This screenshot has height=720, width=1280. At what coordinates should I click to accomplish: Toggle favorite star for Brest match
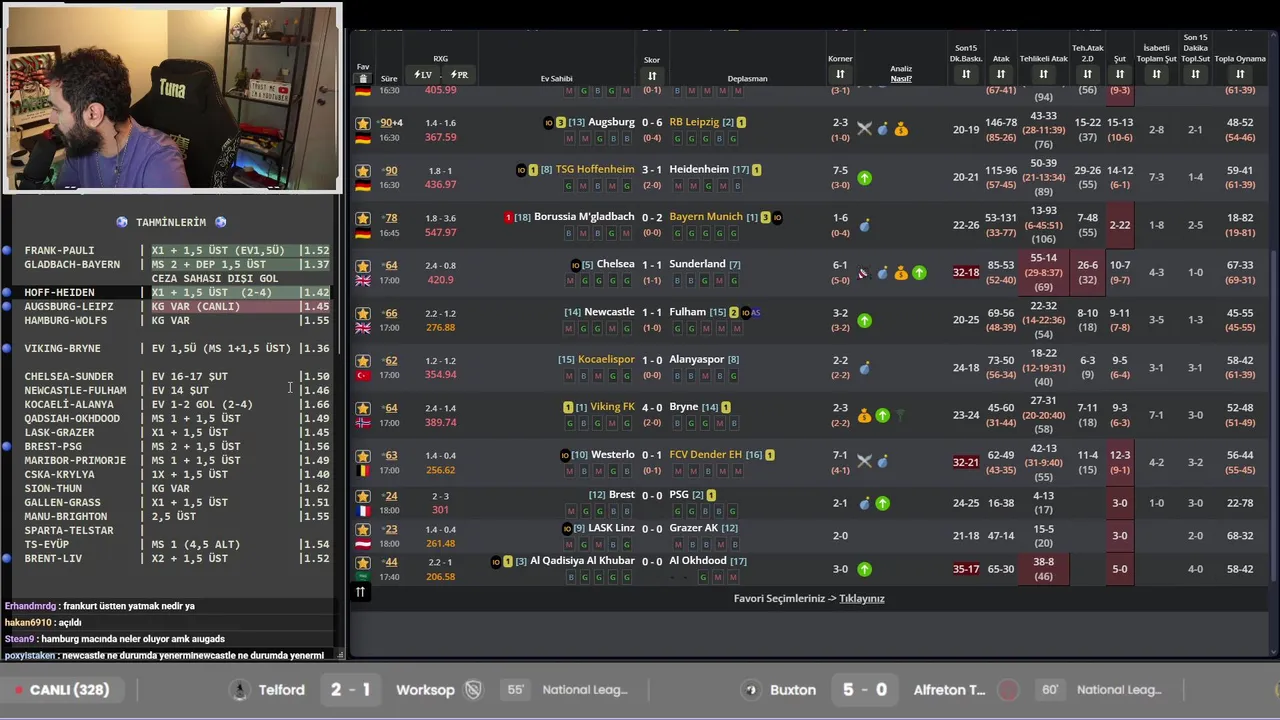[x=363, y=496]
